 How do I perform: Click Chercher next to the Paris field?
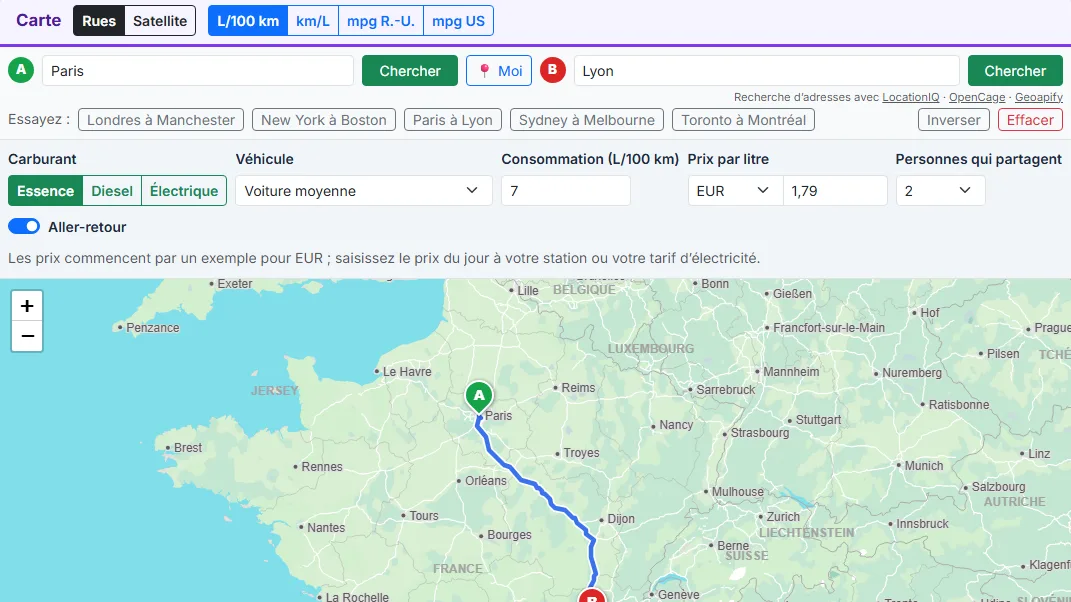(410, 71)
